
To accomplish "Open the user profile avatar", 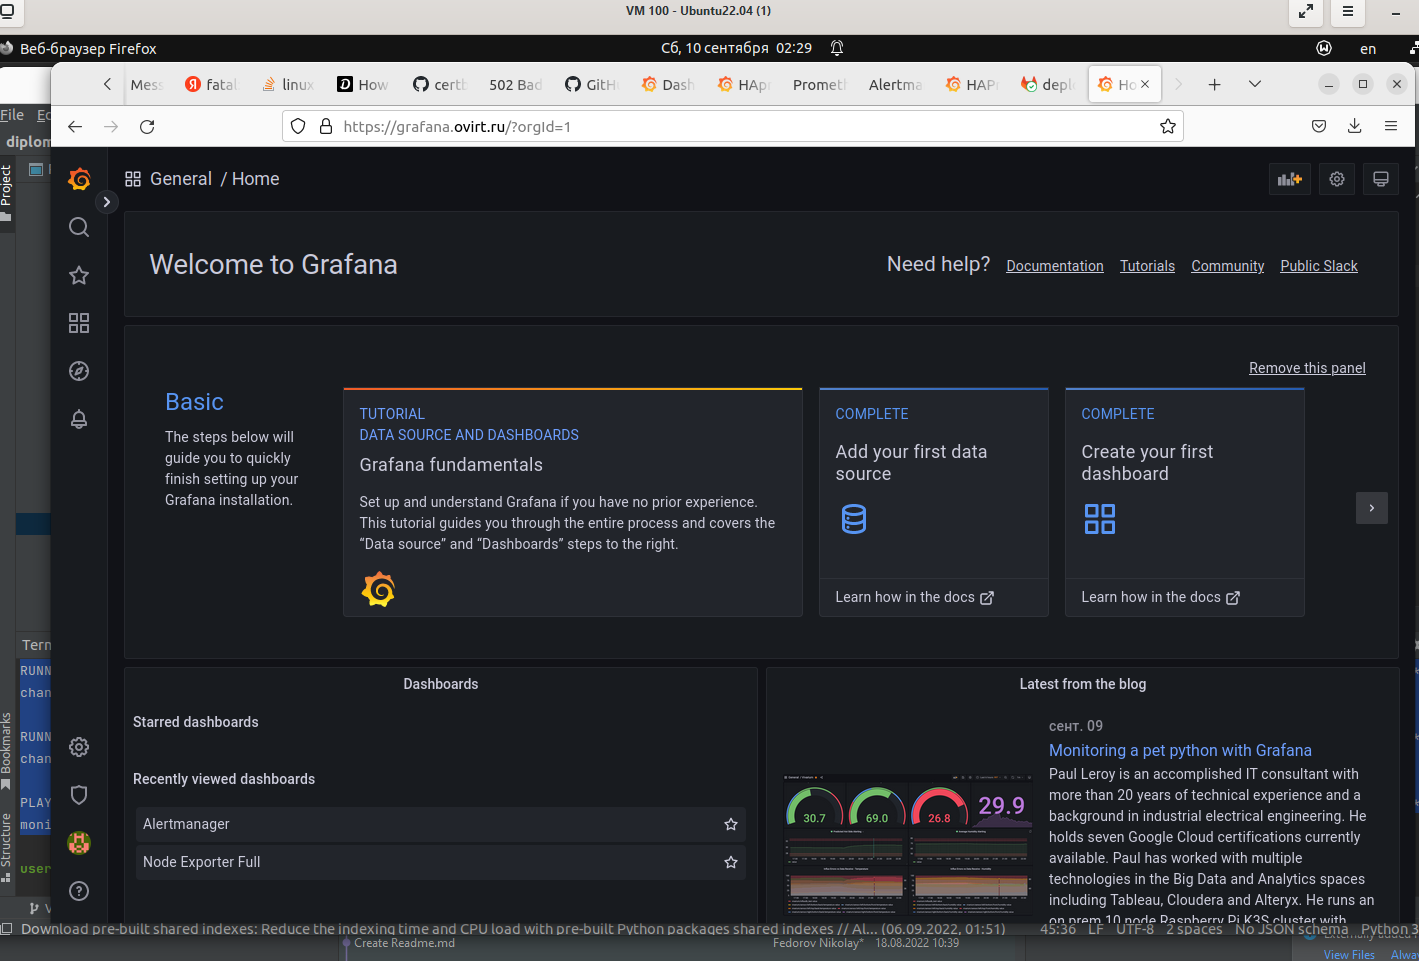I will [x=79, y=843].
